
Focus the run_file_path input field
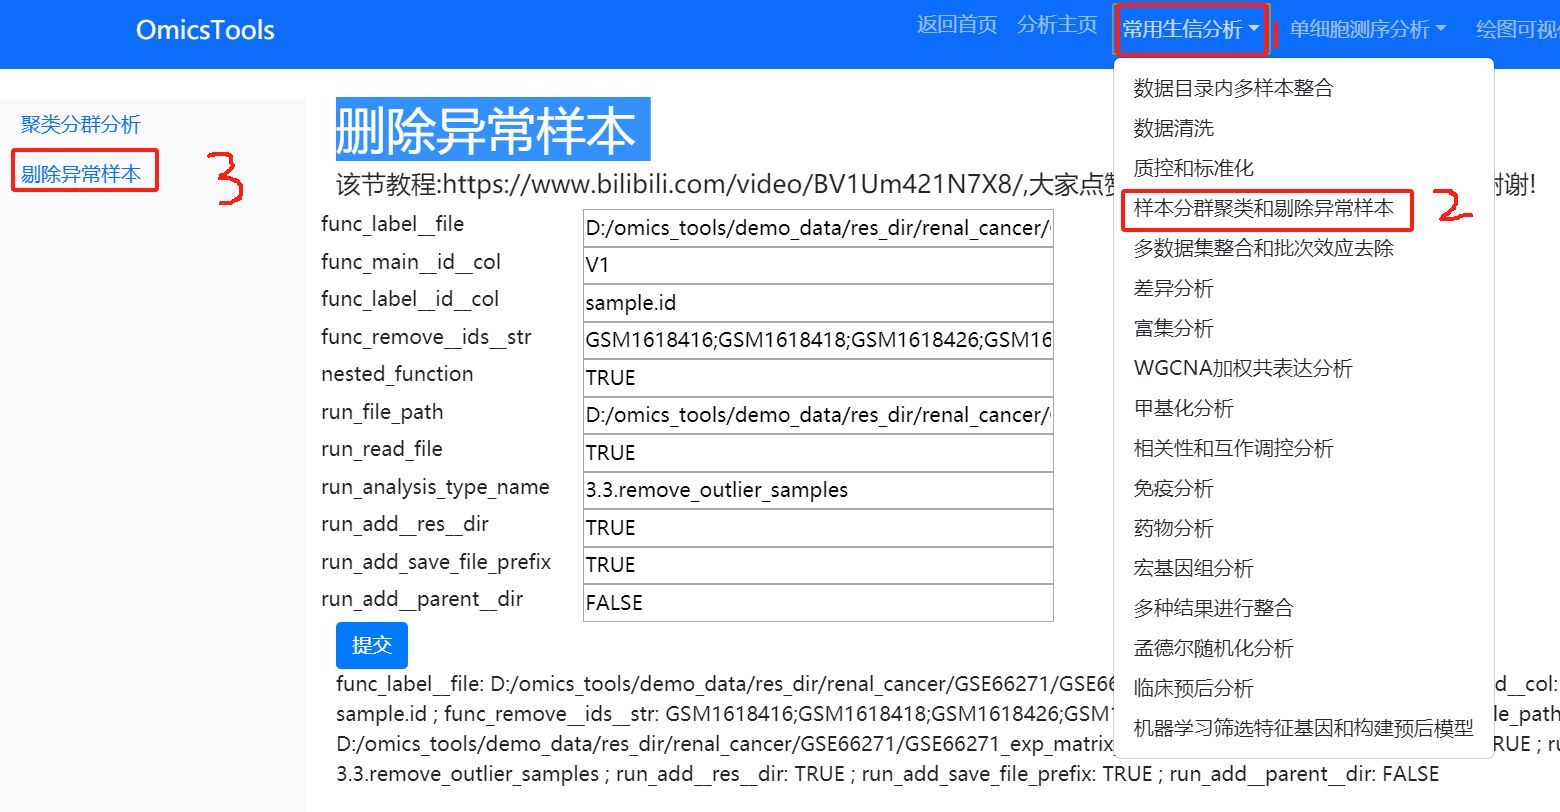tap(818, 415)
